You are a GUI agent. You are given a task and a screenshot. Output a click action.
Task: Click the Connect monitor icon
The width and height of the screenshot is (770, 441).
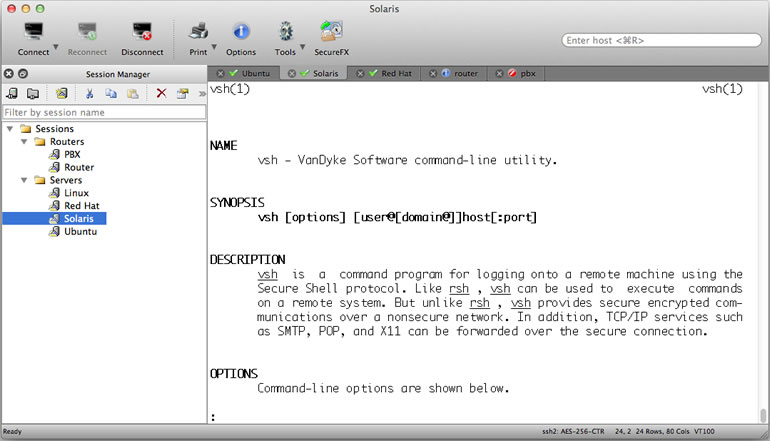click(32, 33)
